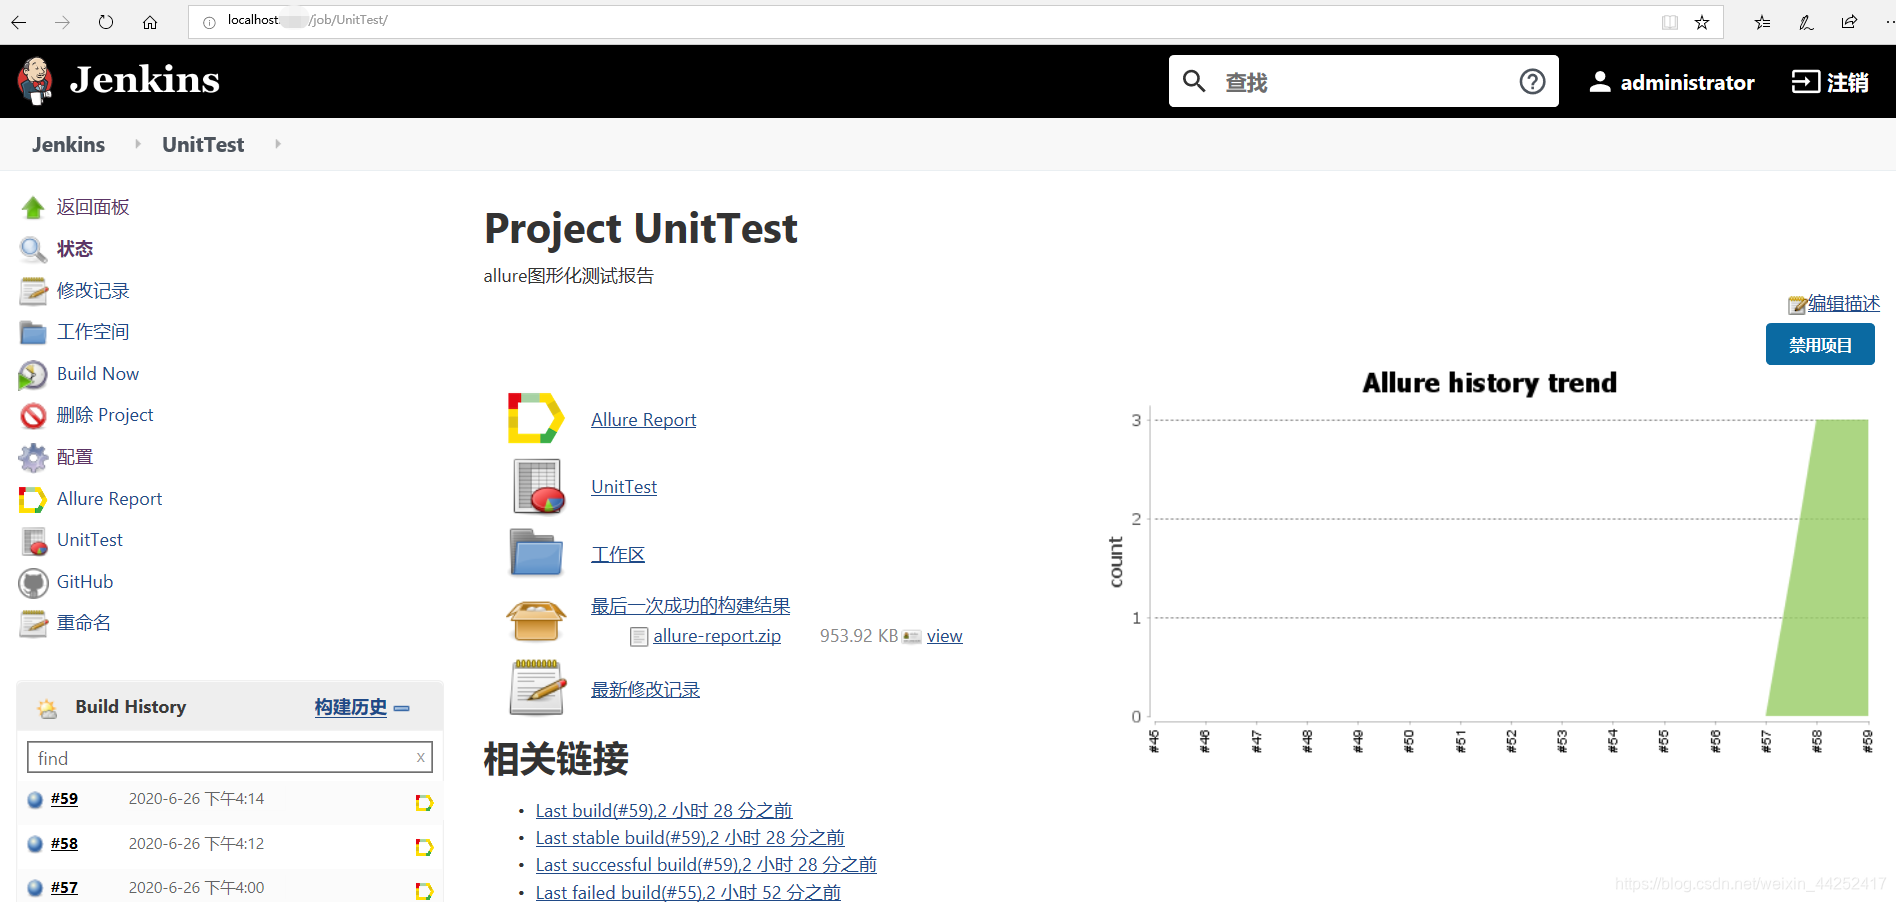Click the browser refresh icon

106,22
